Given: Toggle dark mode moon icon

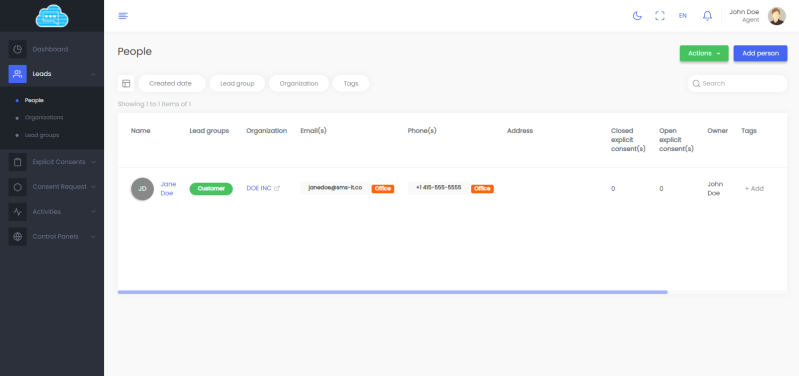Looking at the screenshot, I should (x=637, y=16).
